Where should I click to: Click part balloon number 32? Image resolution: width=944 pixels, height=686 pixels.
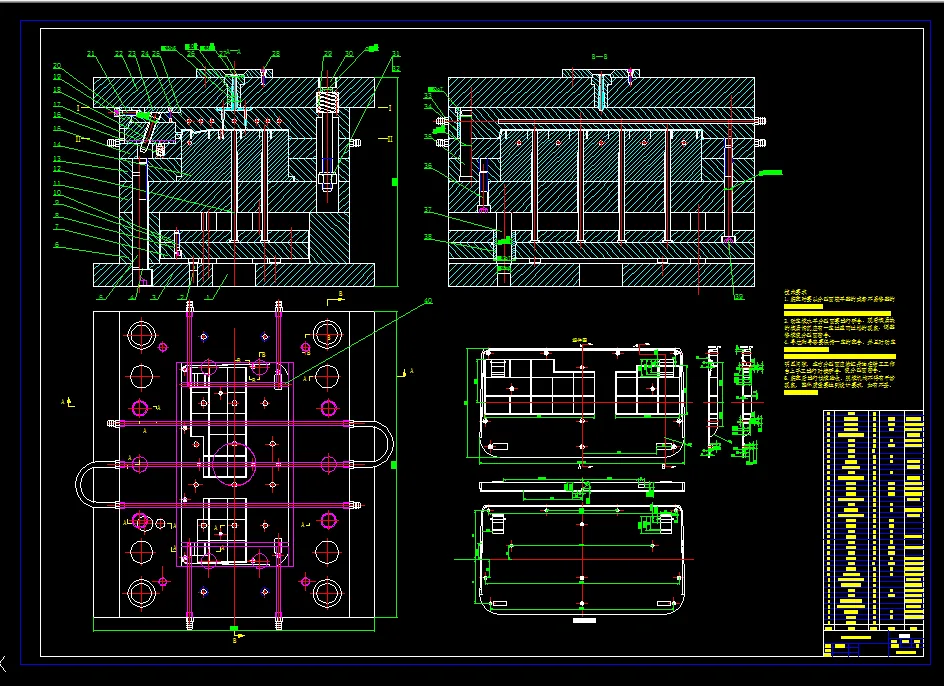coord(396,69)
